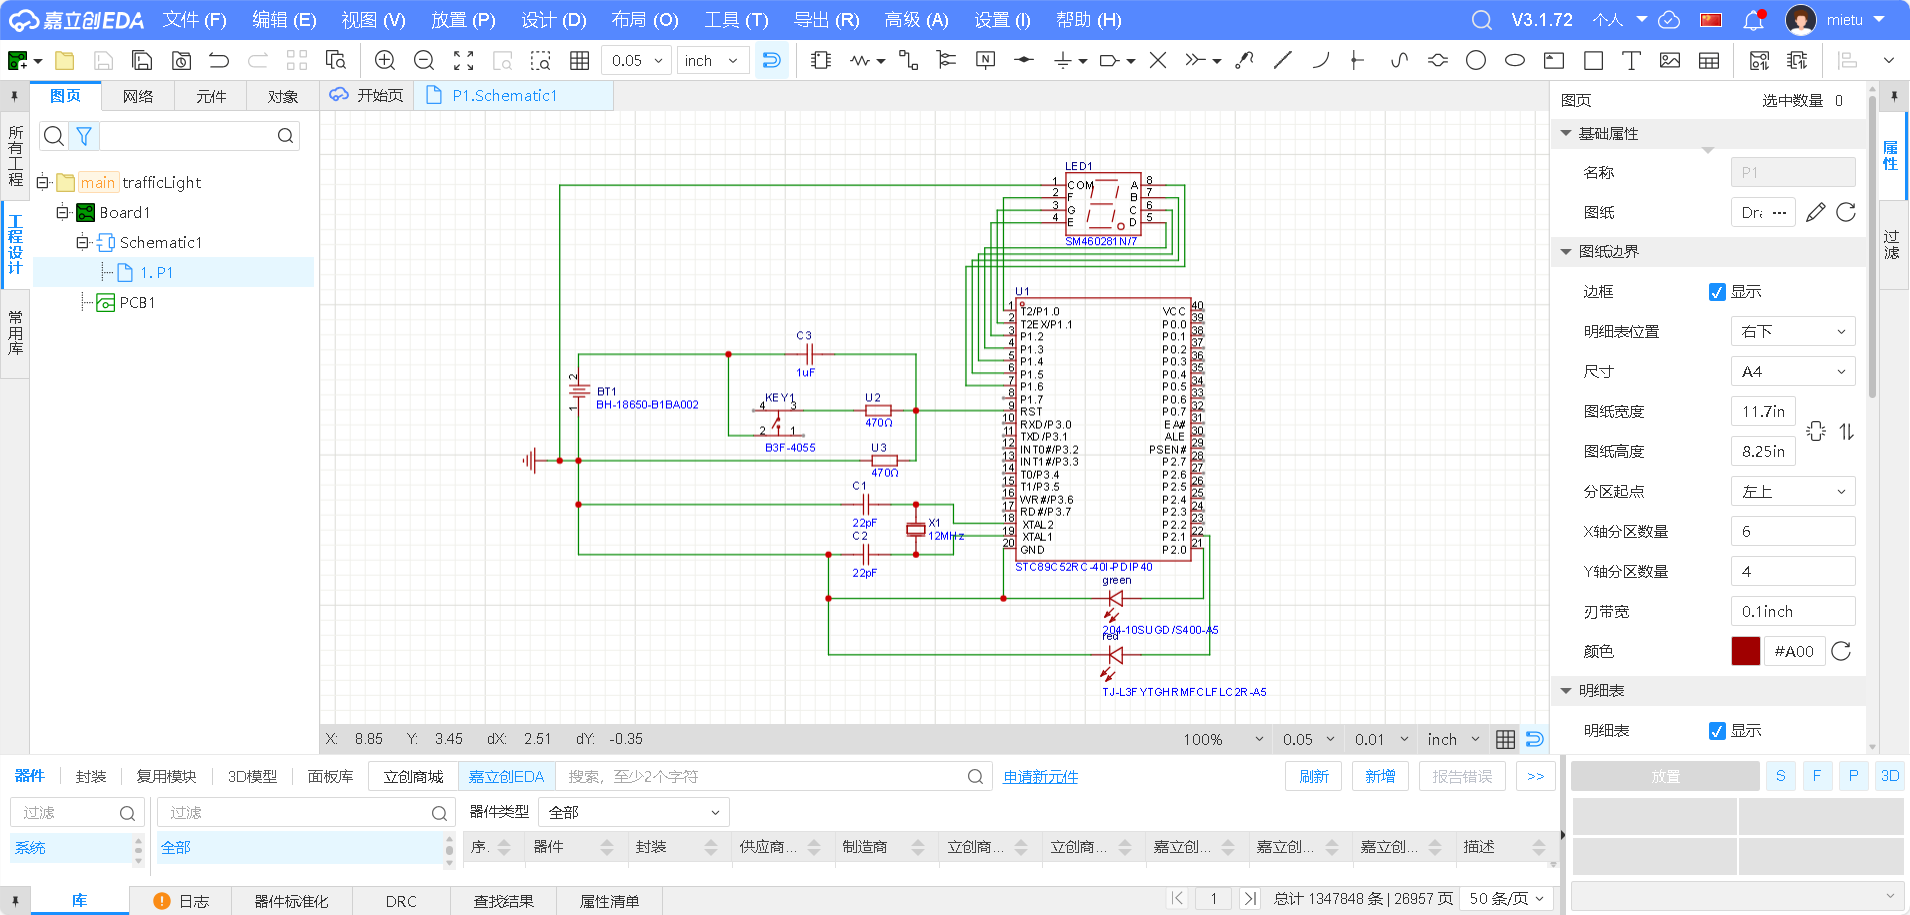Click the Zoom Out magnifier icon
1910x915 pixels.
coord(424,60)
